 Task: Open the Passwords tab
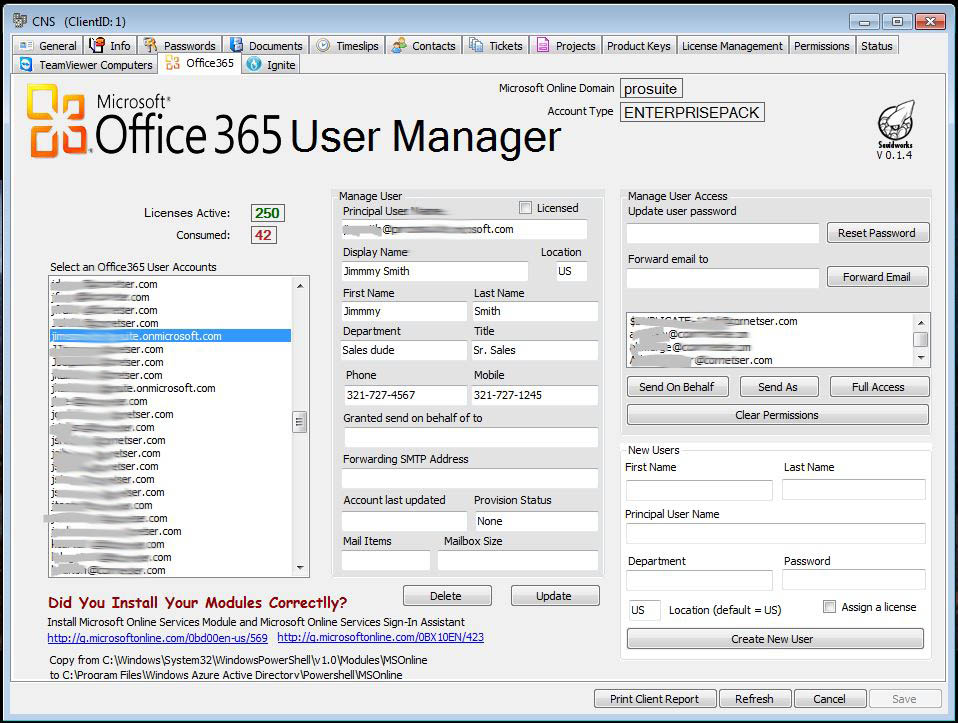coord(179,46)
